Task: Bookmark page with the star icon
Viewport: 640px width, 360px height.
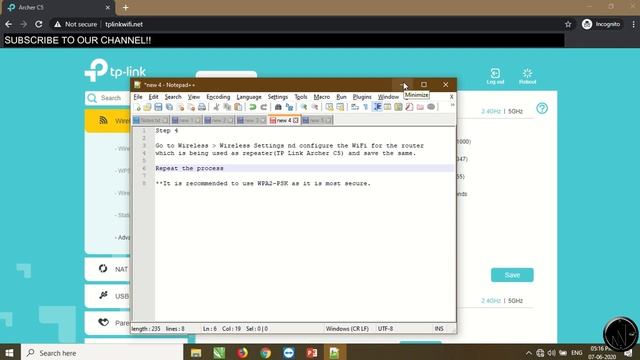Action: pos(568,24)
